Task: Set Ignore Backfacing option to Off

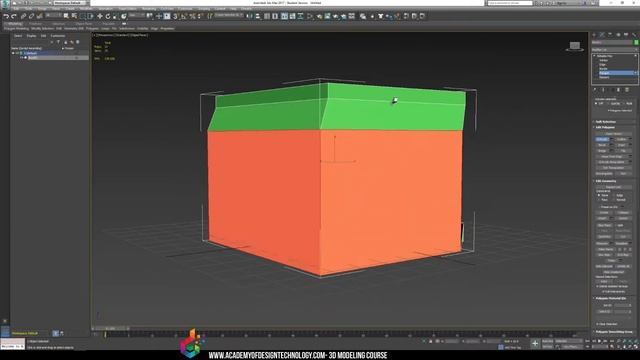Action: point(598,103)
